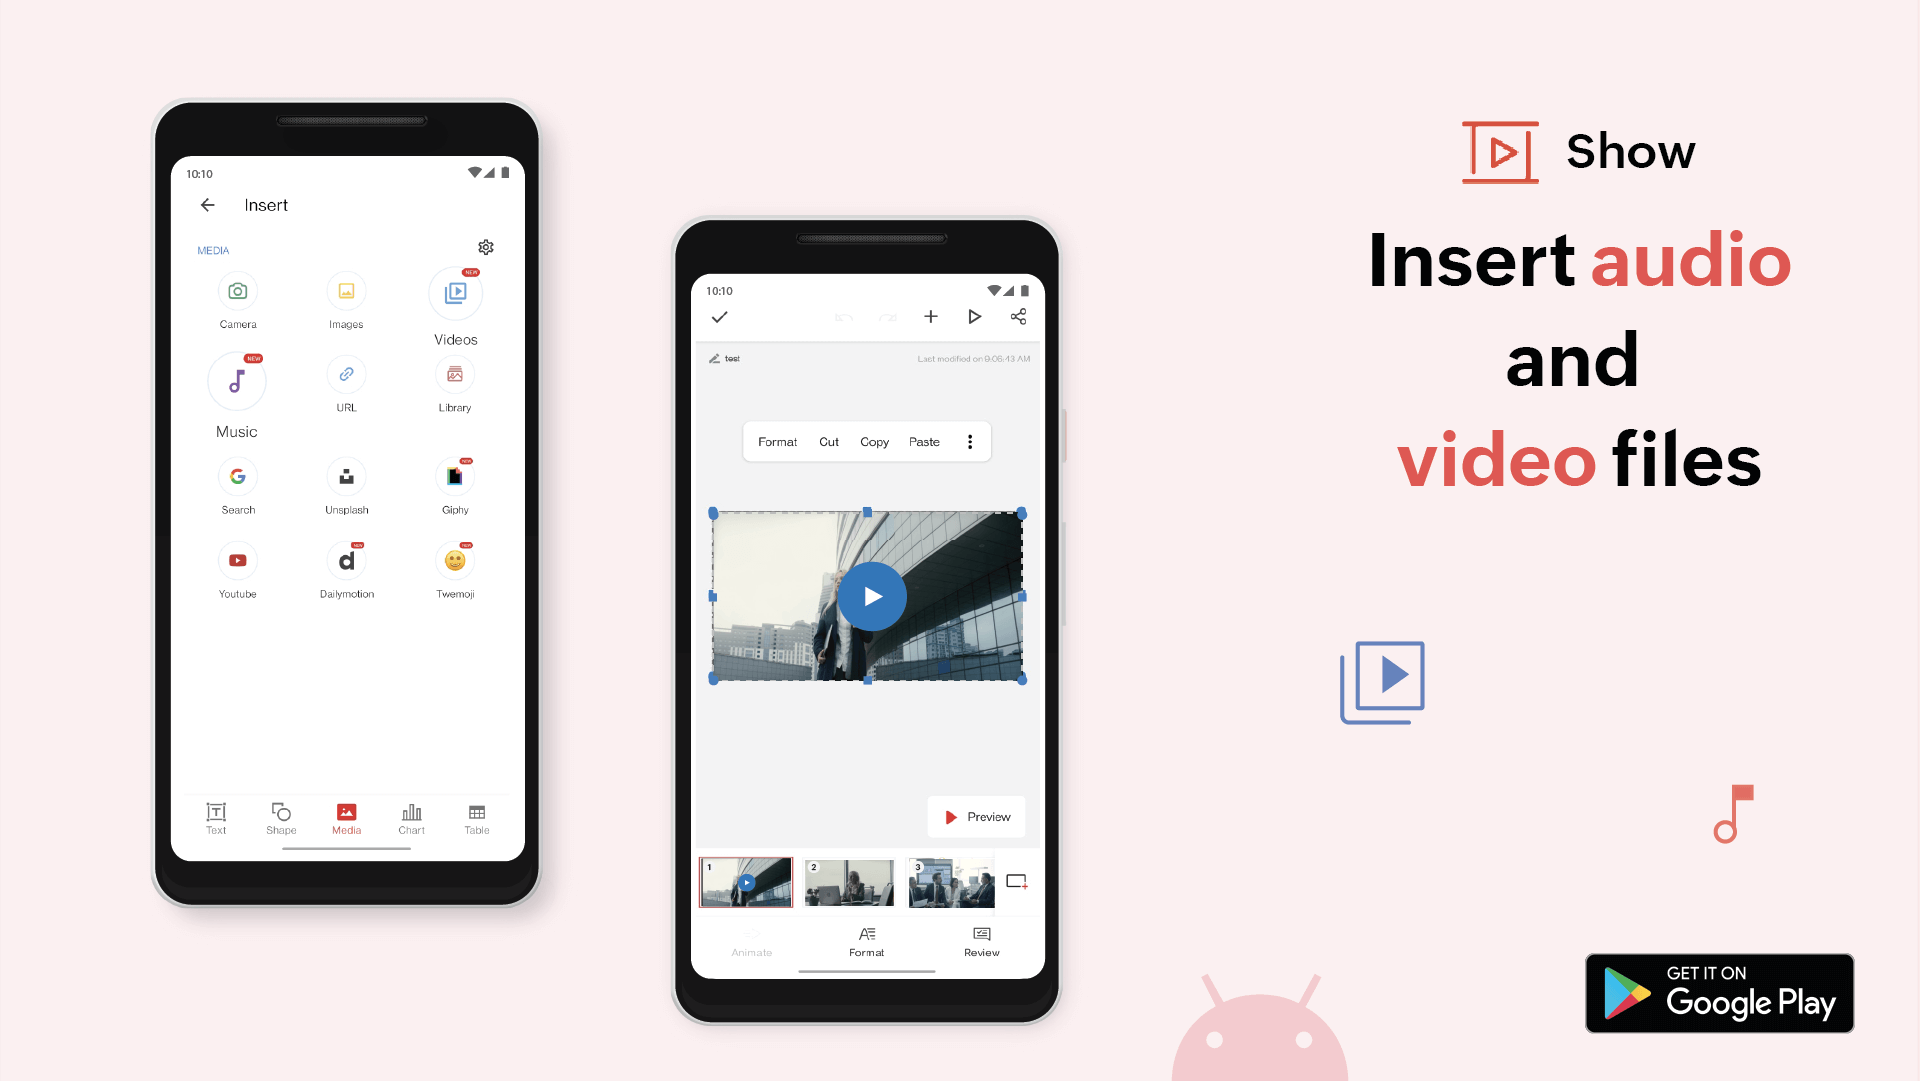
Task: Open the three-dot context menu on selected element
Action: tap(970, 441)
